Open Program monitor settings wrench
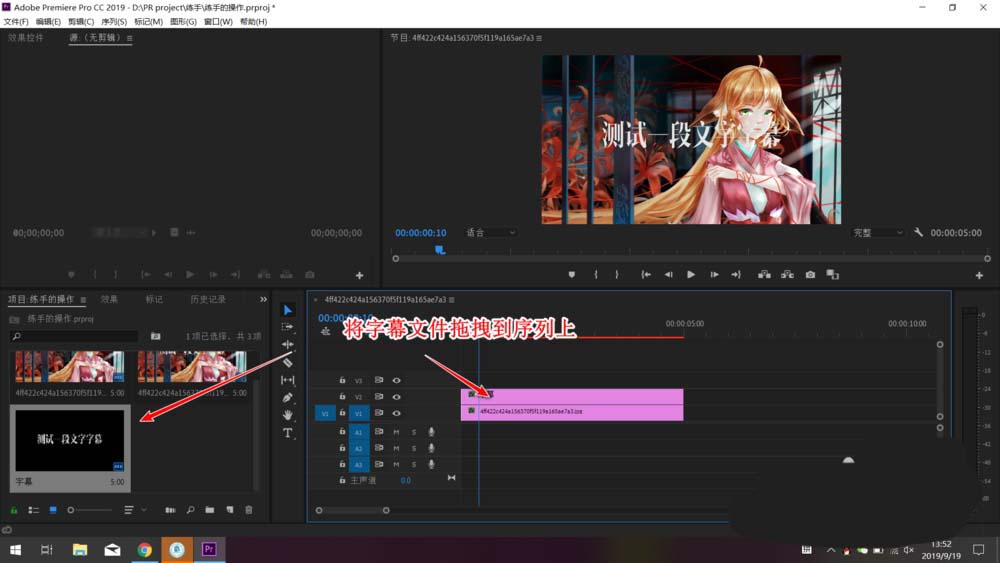This screenshot has height=563, width=1000. pyautogui.click(x=918, y=233)
